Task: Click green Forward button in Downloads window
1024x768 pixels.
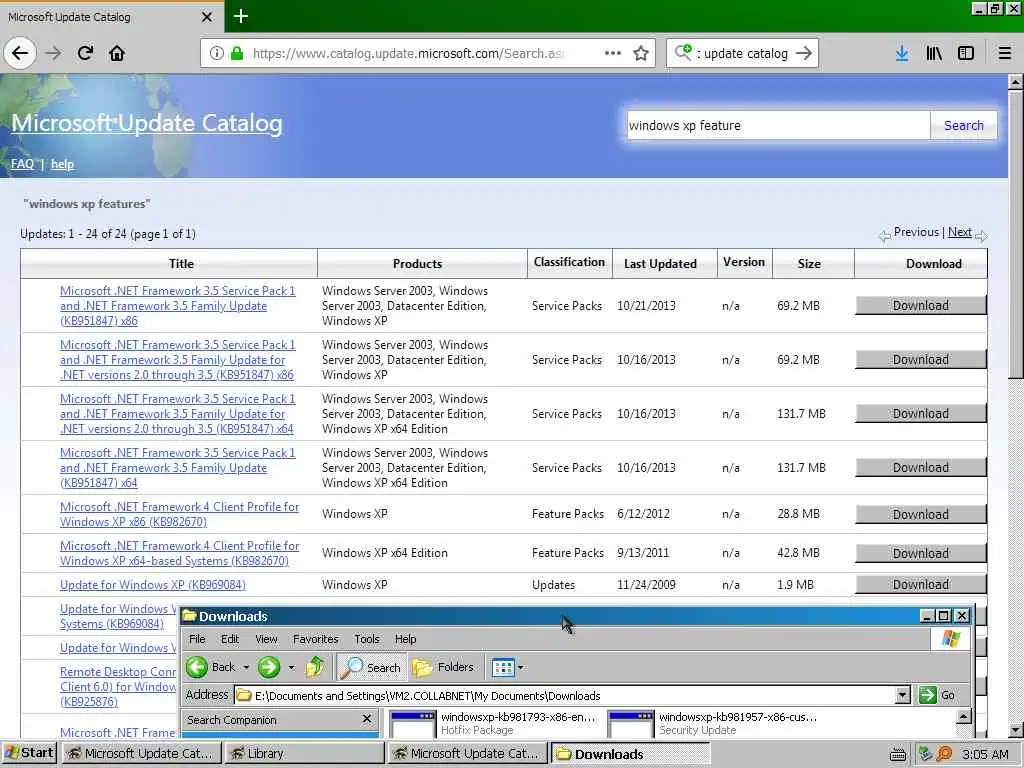Action: click(268, 667)
